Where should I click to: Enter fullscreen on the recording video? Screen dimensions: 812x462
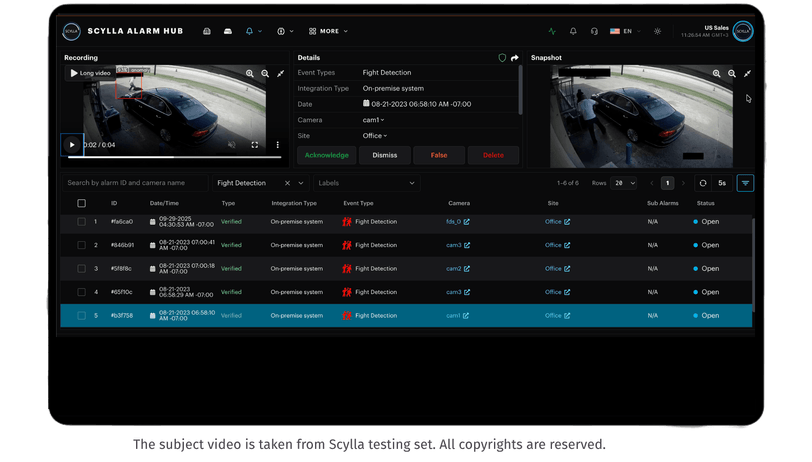coord(255,145)
